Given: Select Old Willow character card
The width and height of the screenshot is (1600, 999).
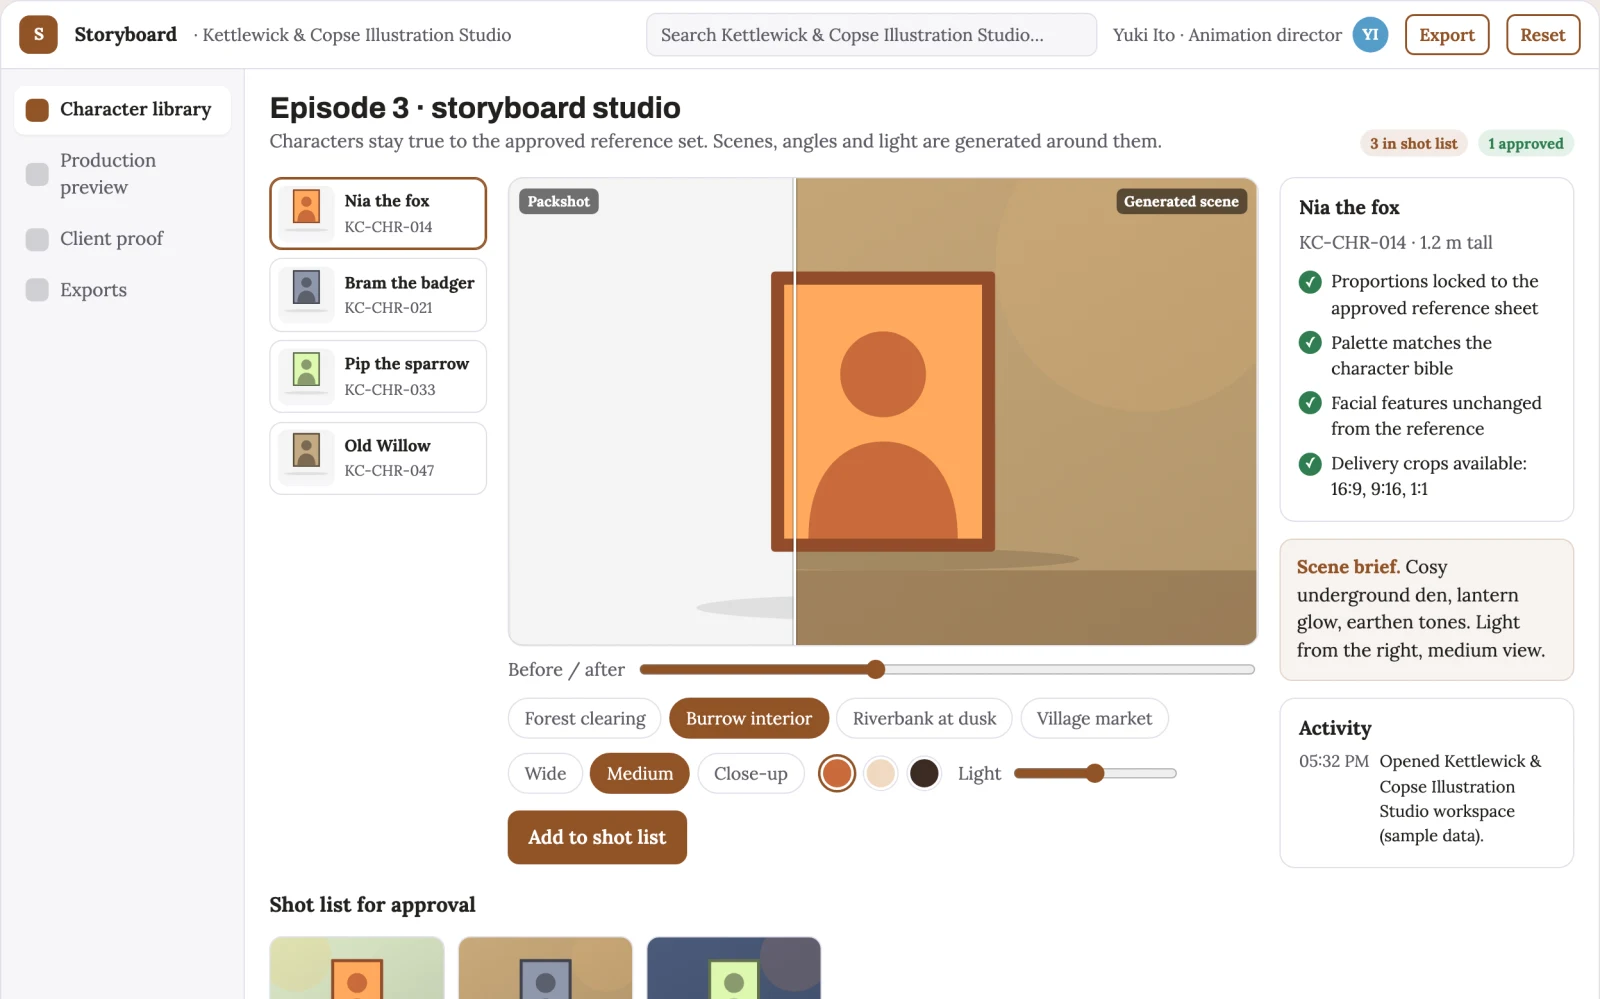Looking at the screenshot, I should click(378, 458).
